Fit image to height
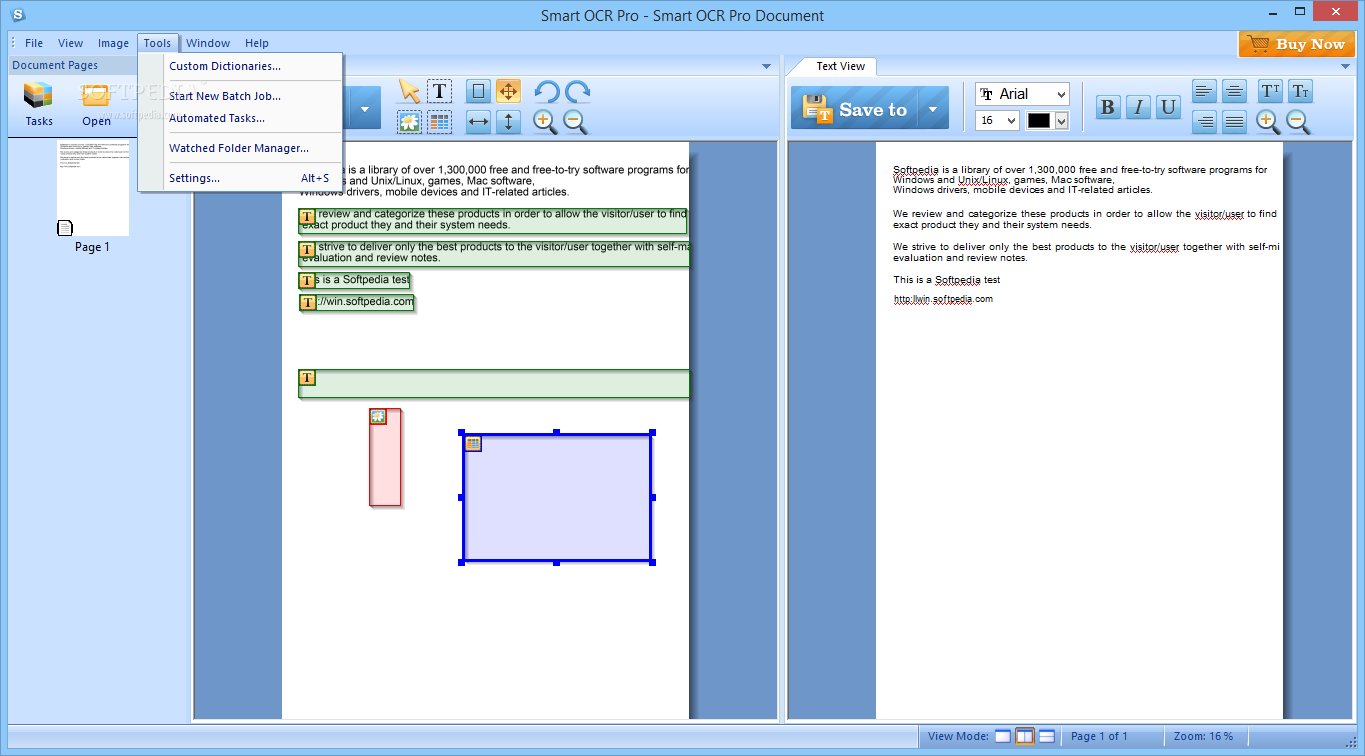Viewport: 1365px width, 756px height. click(x=508, y=122)
